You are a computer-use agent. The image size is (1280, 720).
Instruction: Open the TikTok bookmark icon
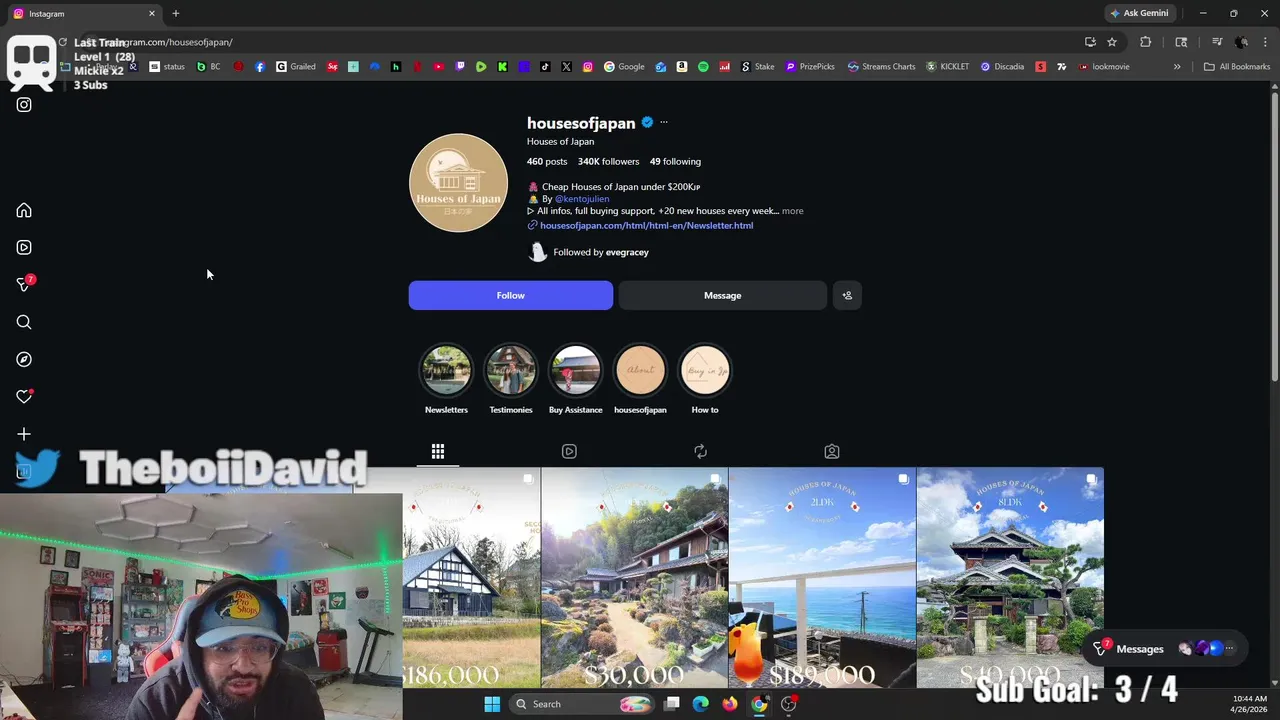545,67
